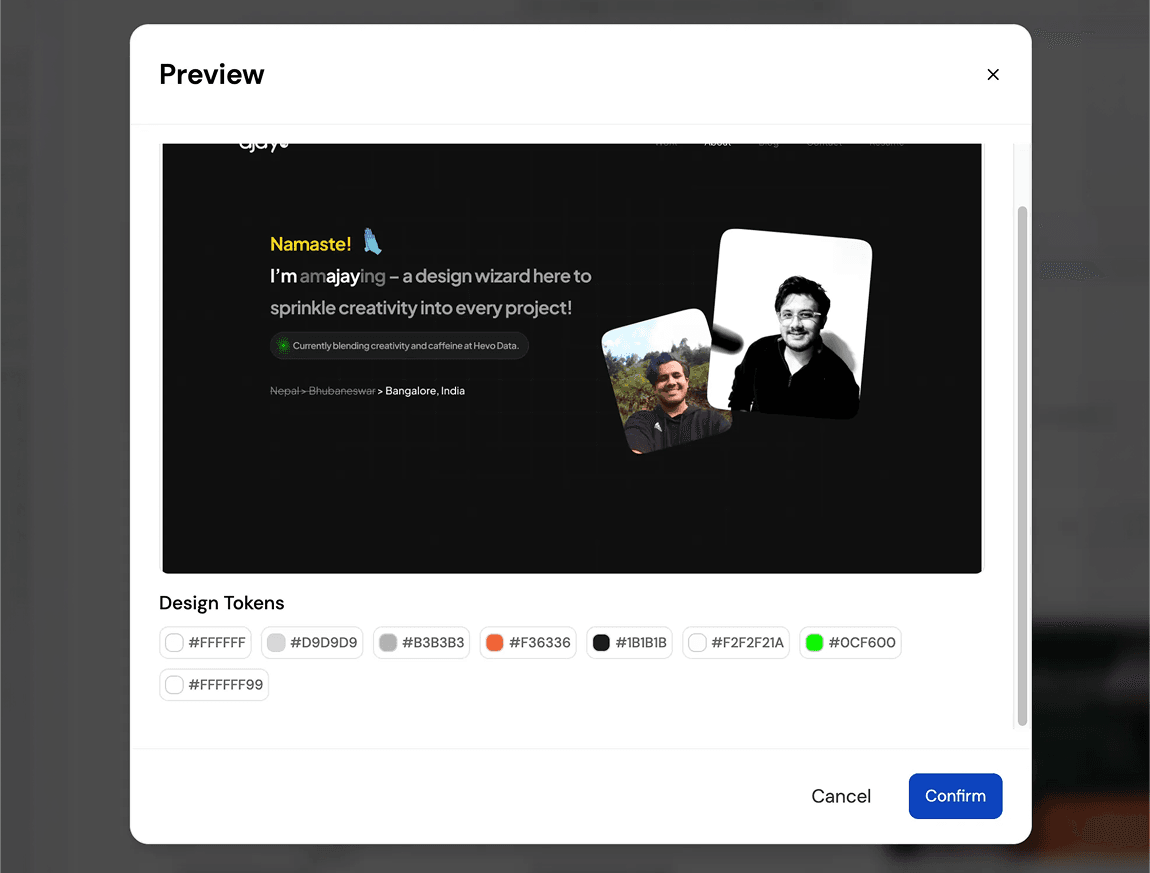1150x873 pixels.
Task: Pick the #D9D9D9 light gray token
Action: point(313,643)
